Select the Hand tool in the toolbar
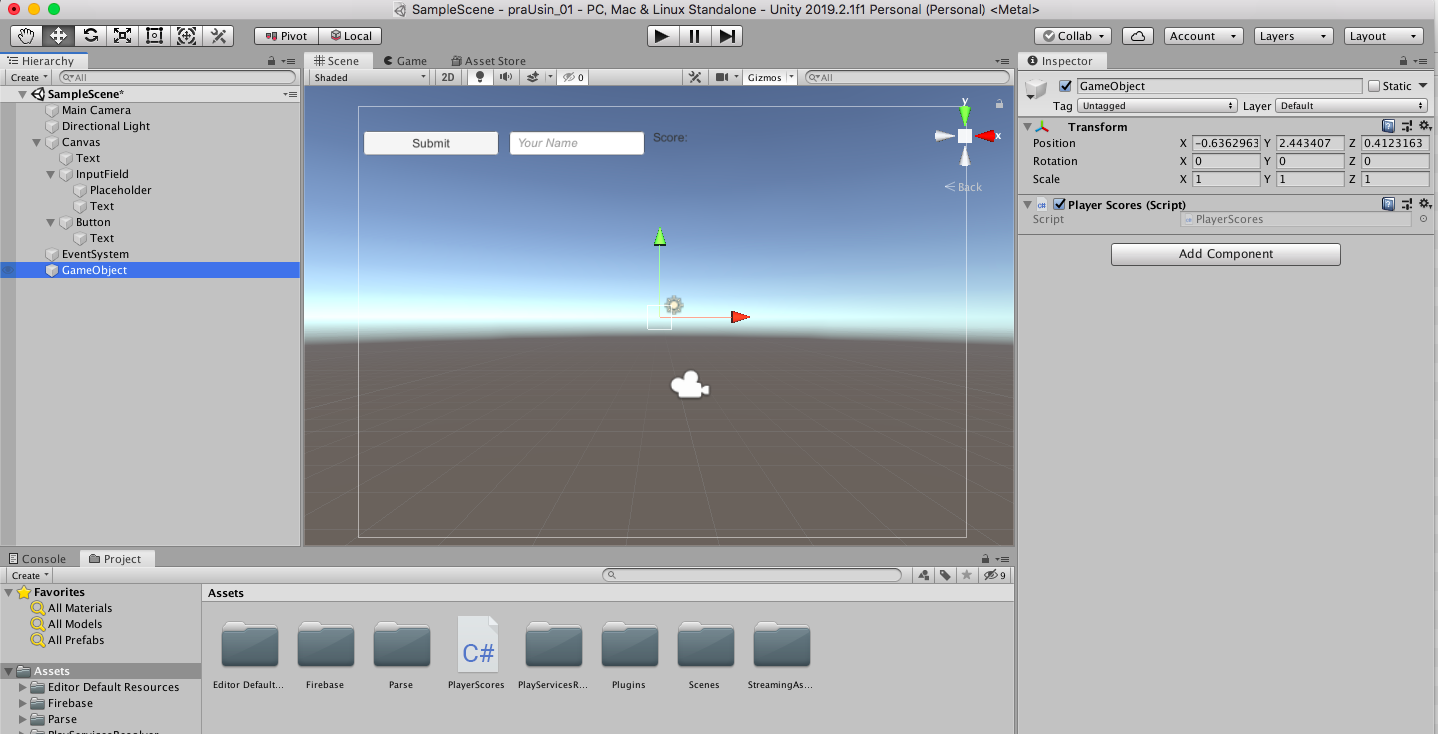Image resolution: width=1438 pixels, height=734 pixels. 26,36
